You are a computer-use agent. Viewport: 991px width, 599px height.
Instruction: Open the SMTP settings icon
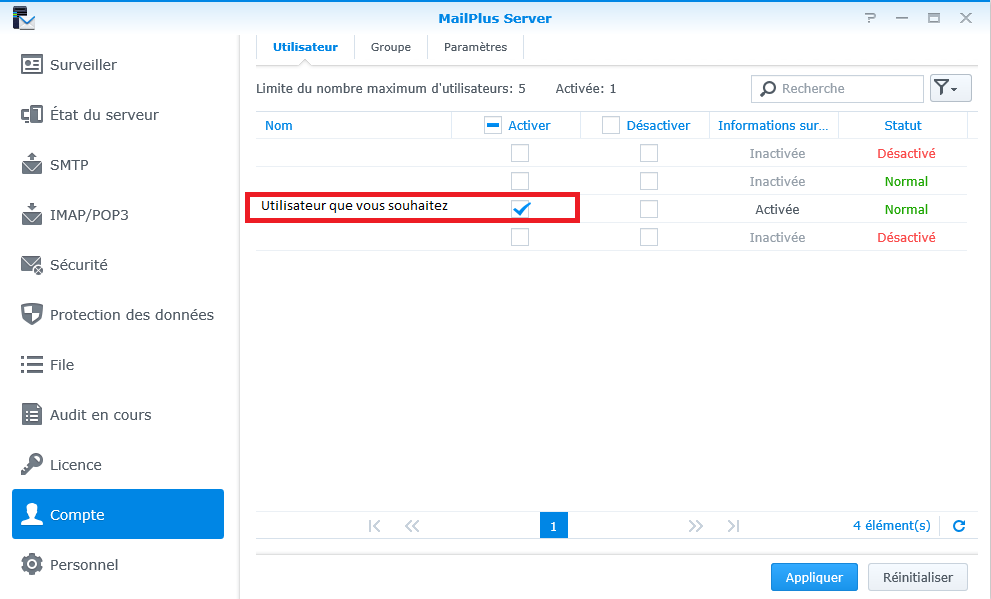click(32, 165)
